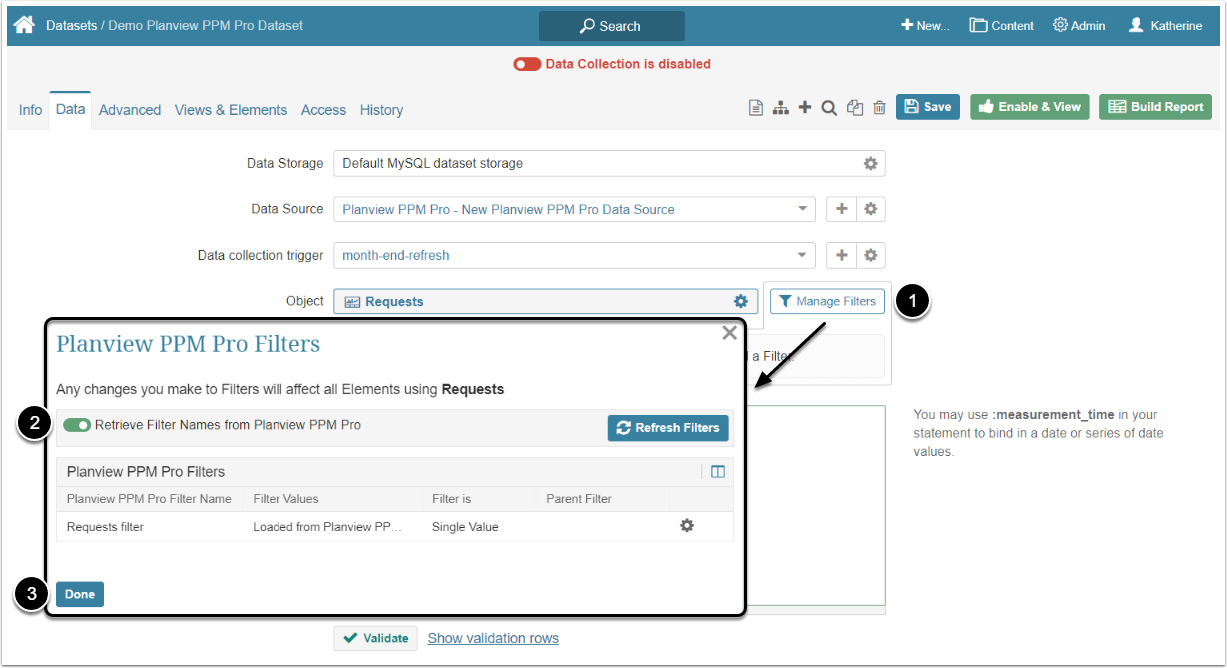Image resolution: width=1227 pixels, height=668 pixels.
Task: Open Data Storage gear settings
Action: (871, 163)
